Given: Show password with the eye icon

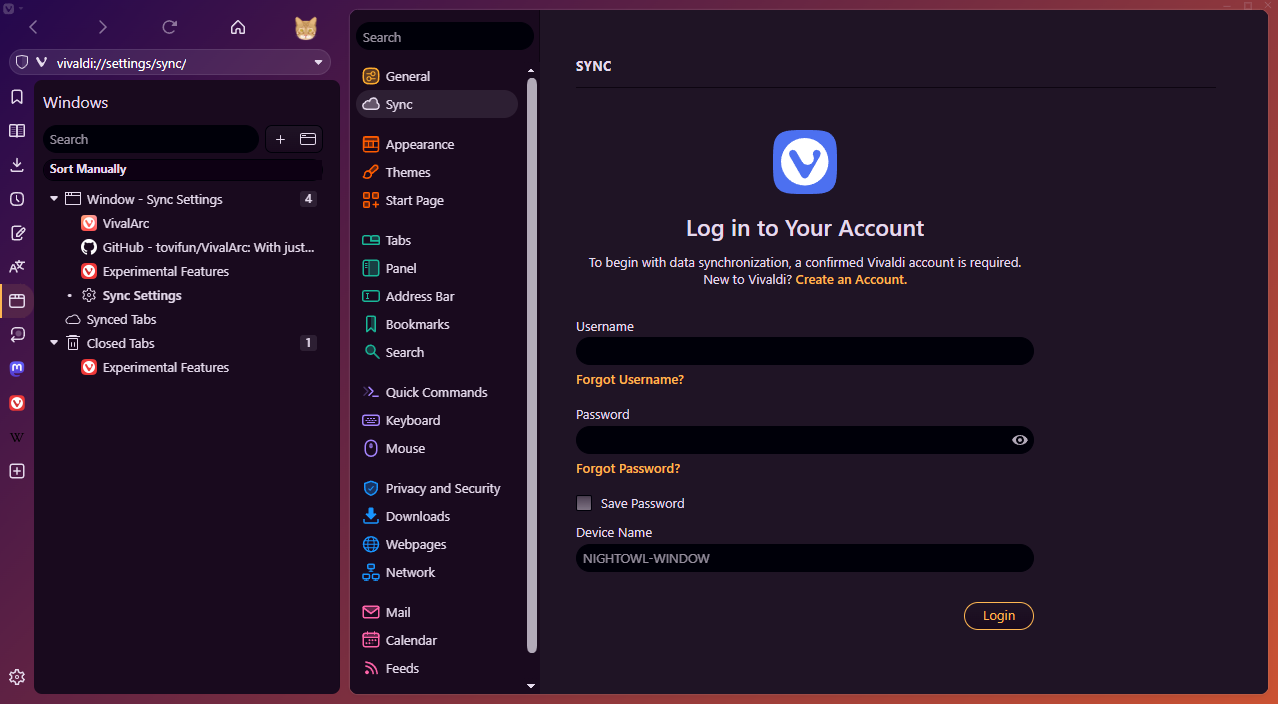Looking at the screenshot, I should tap(1020, 440).
